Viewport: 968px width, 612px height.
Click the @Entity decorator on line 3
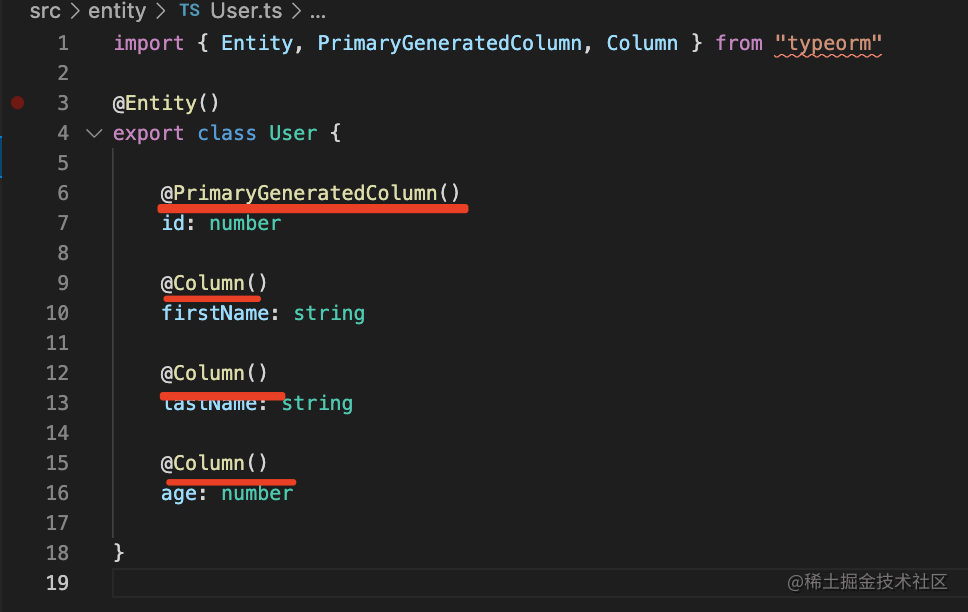(165, 103)
